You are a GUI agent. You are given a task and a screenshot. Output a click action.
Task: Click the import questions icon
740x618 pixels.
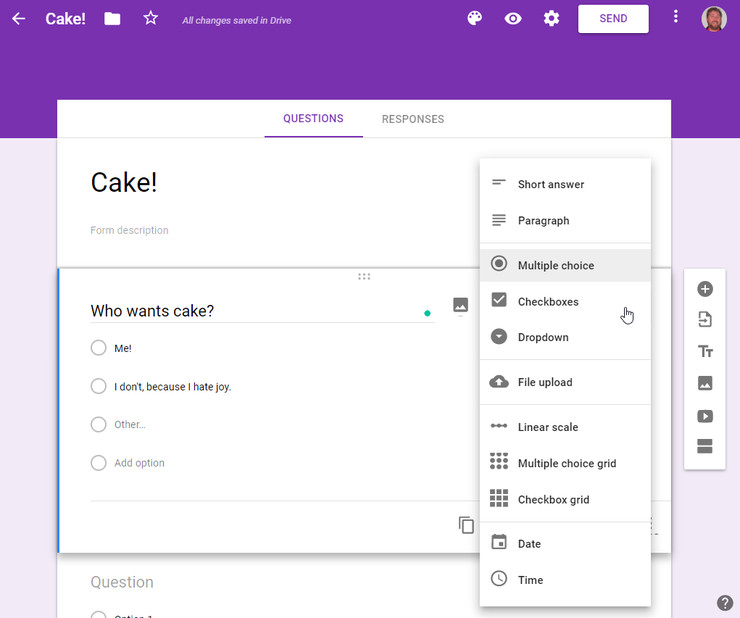coord(705,320)
